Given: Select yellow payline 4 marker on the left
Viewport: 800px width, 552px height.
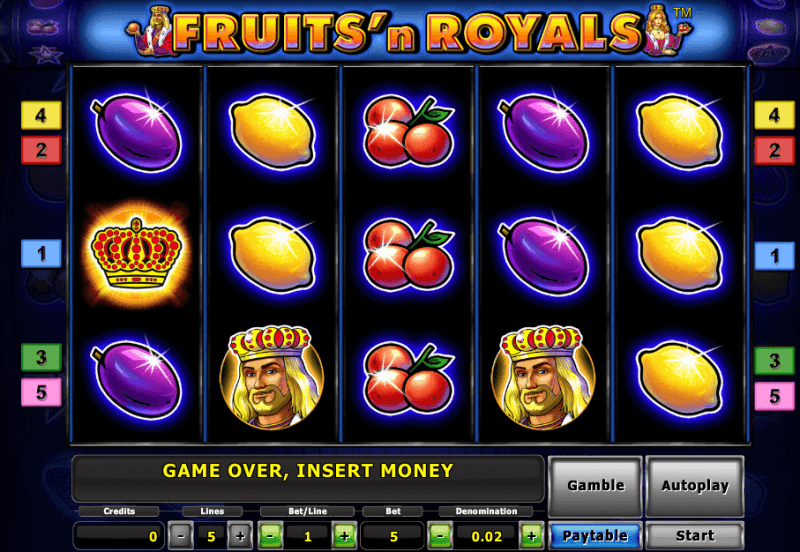Looking at the screenshot, I should pos(41,115).
